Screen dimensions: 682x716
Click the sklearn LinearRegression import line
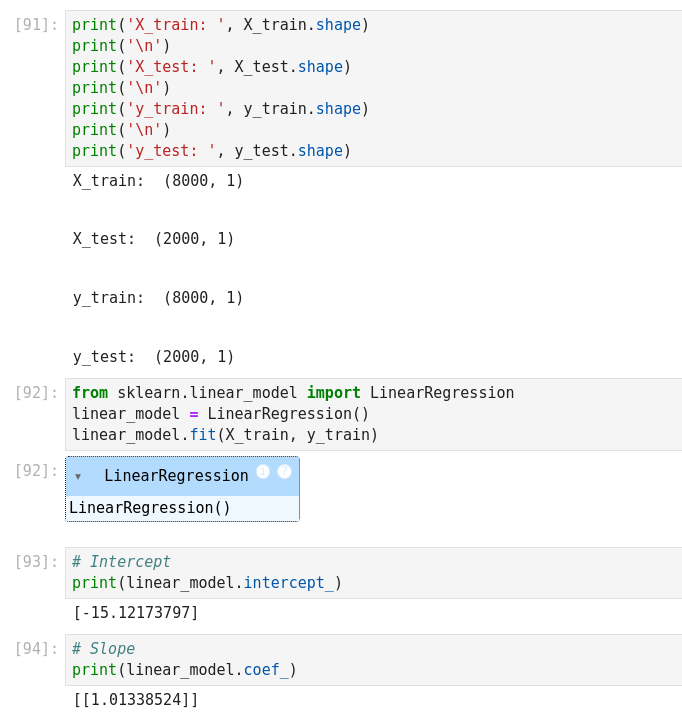[292, 393]
